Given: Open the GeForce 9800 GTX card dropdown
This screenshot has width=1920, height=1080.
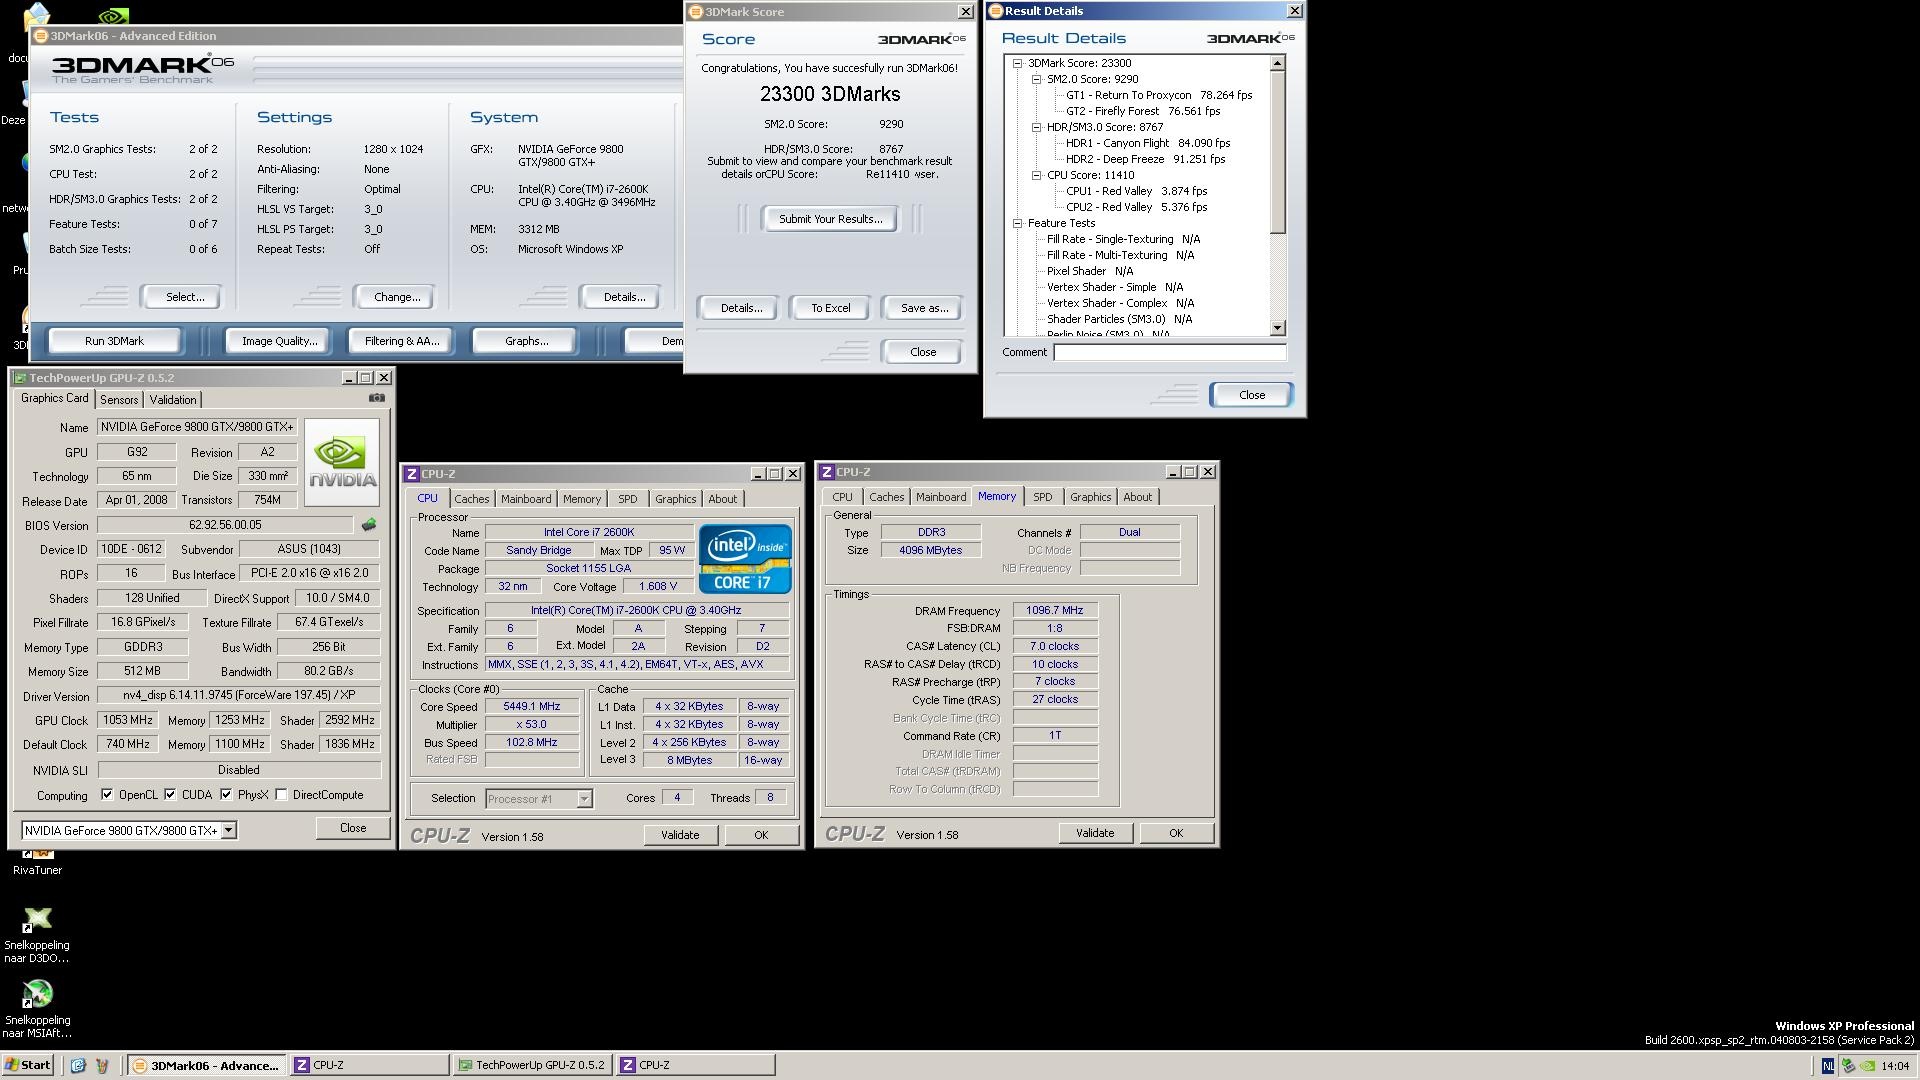Looking at the screenshot, I should (x=229, y=830).
